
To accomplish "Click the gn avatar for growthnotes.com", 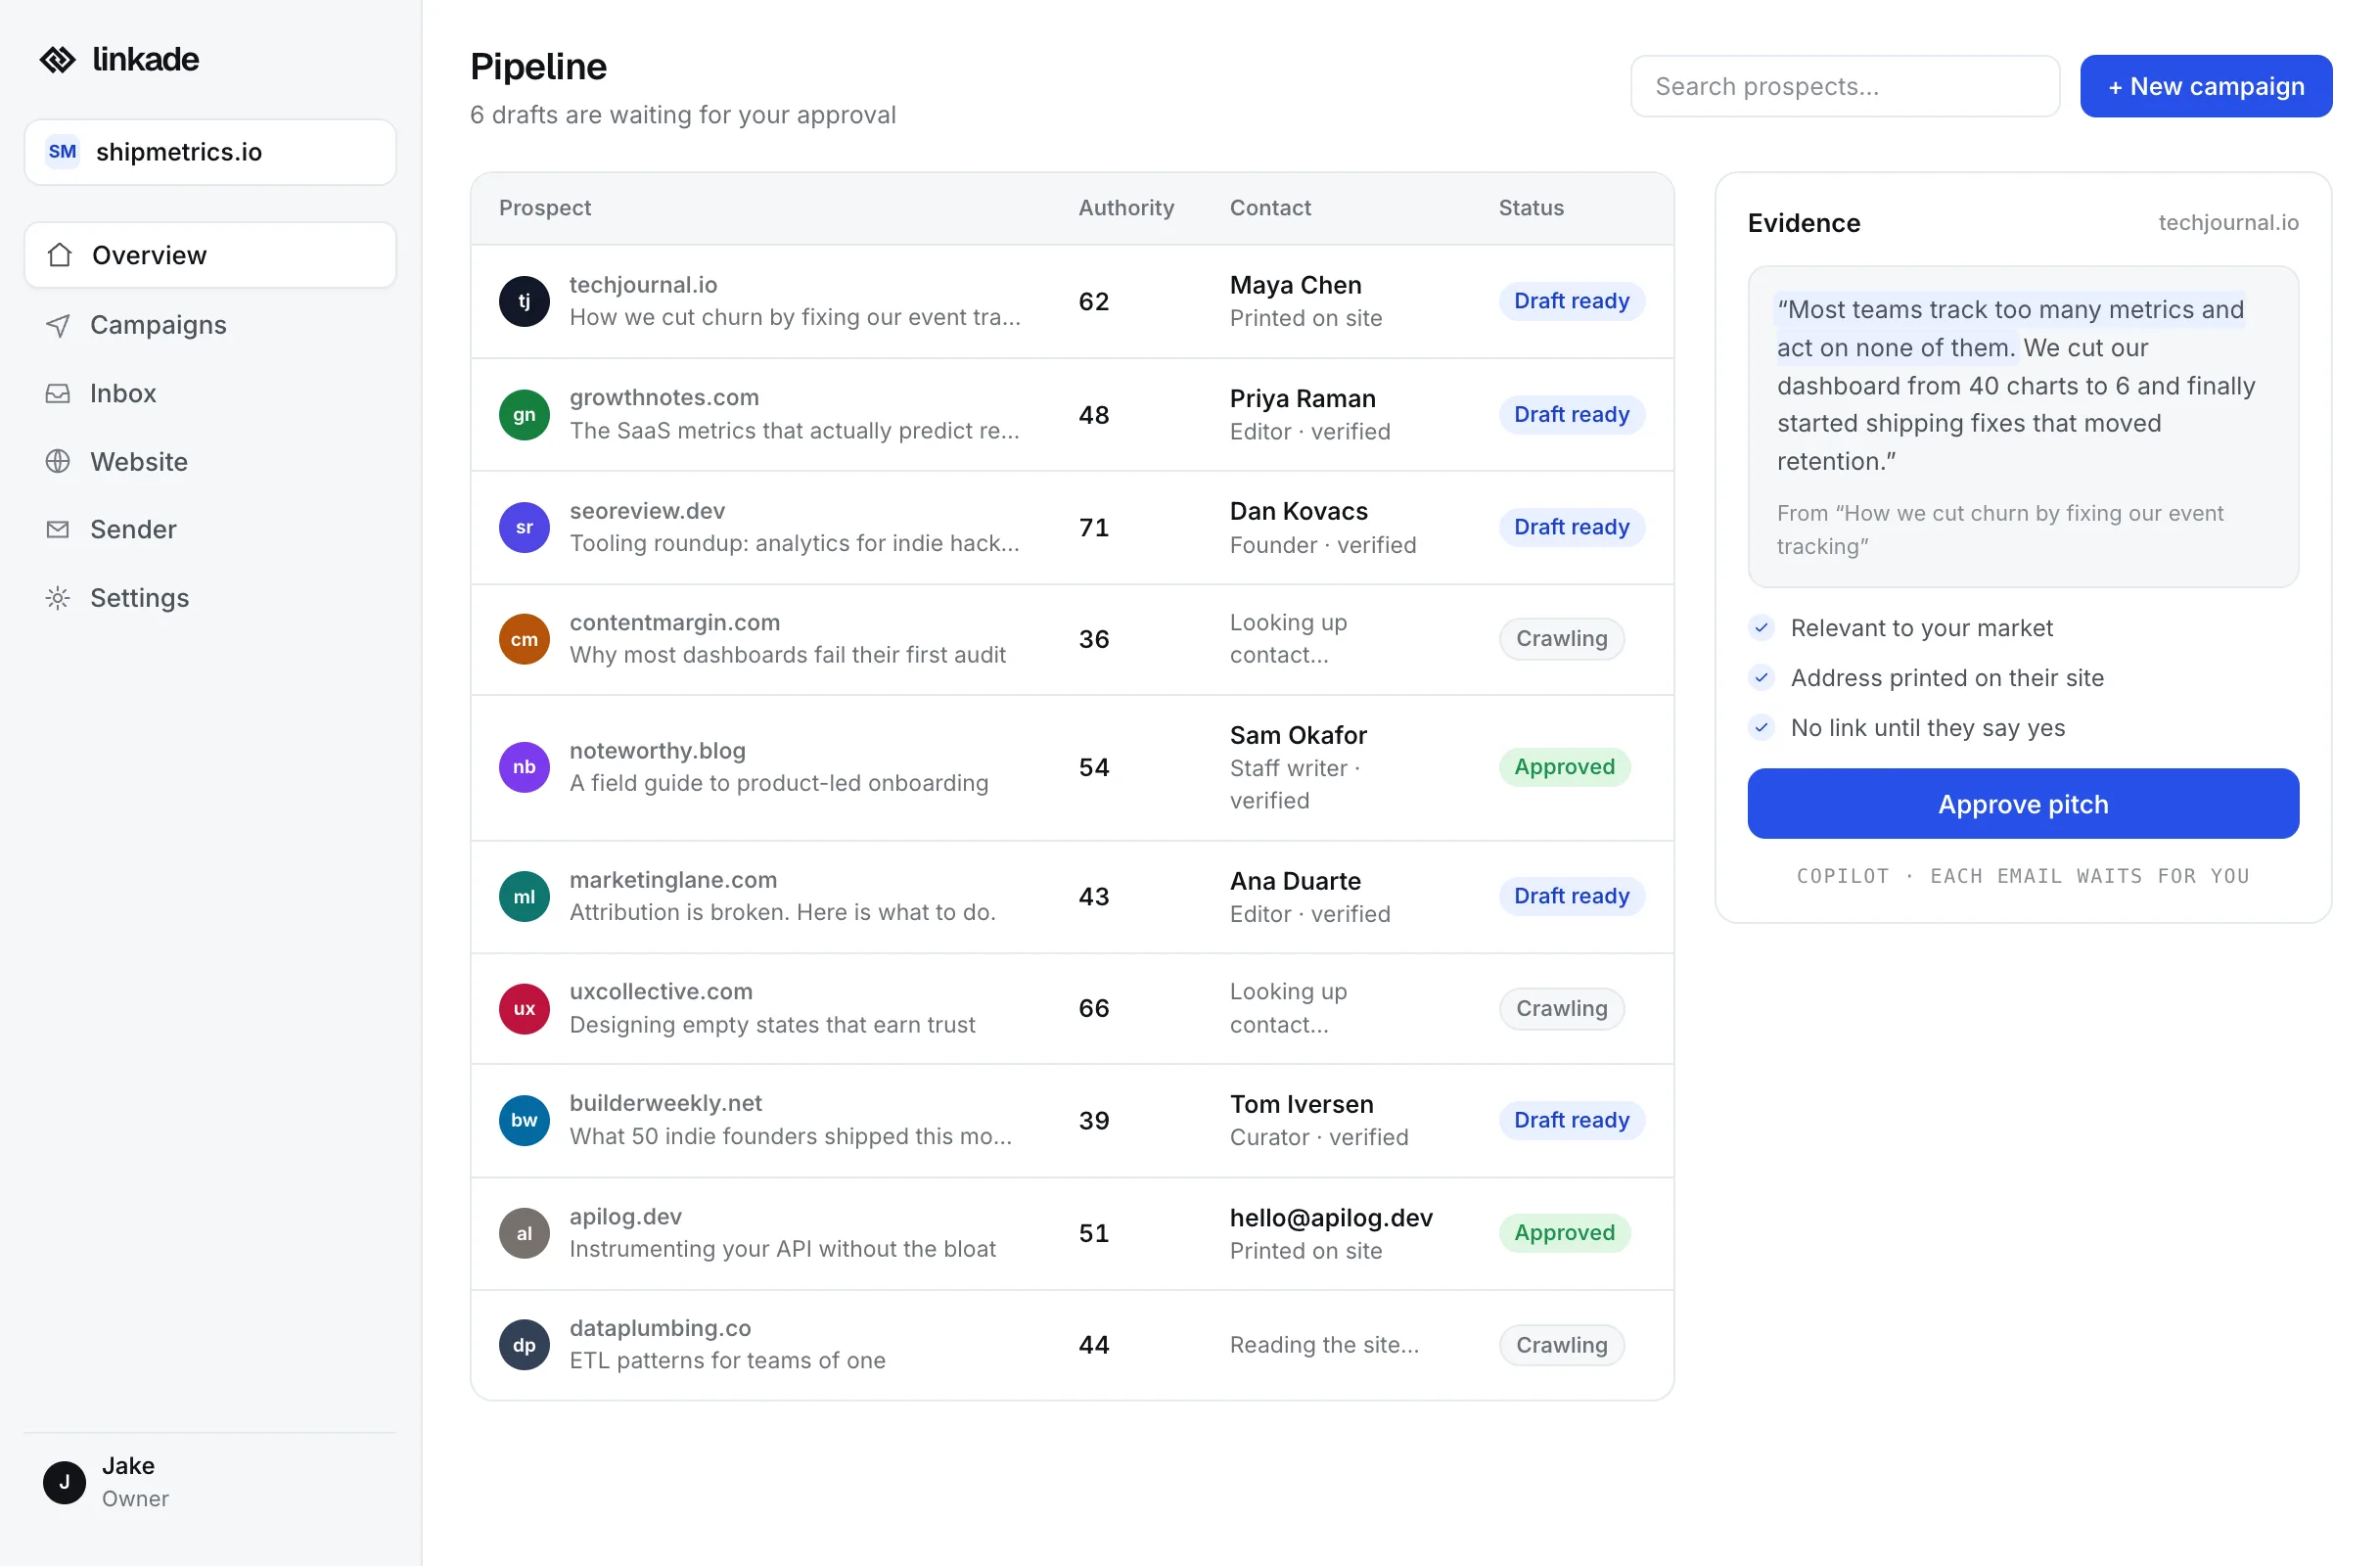I will (524, 414).
